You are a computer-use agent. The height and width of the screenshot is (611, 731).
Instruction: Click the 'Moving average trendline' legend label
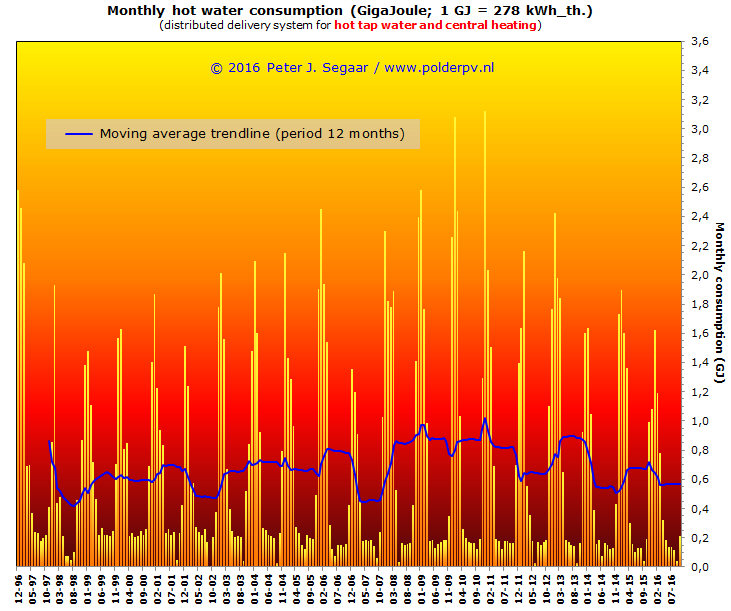[252, 134]
